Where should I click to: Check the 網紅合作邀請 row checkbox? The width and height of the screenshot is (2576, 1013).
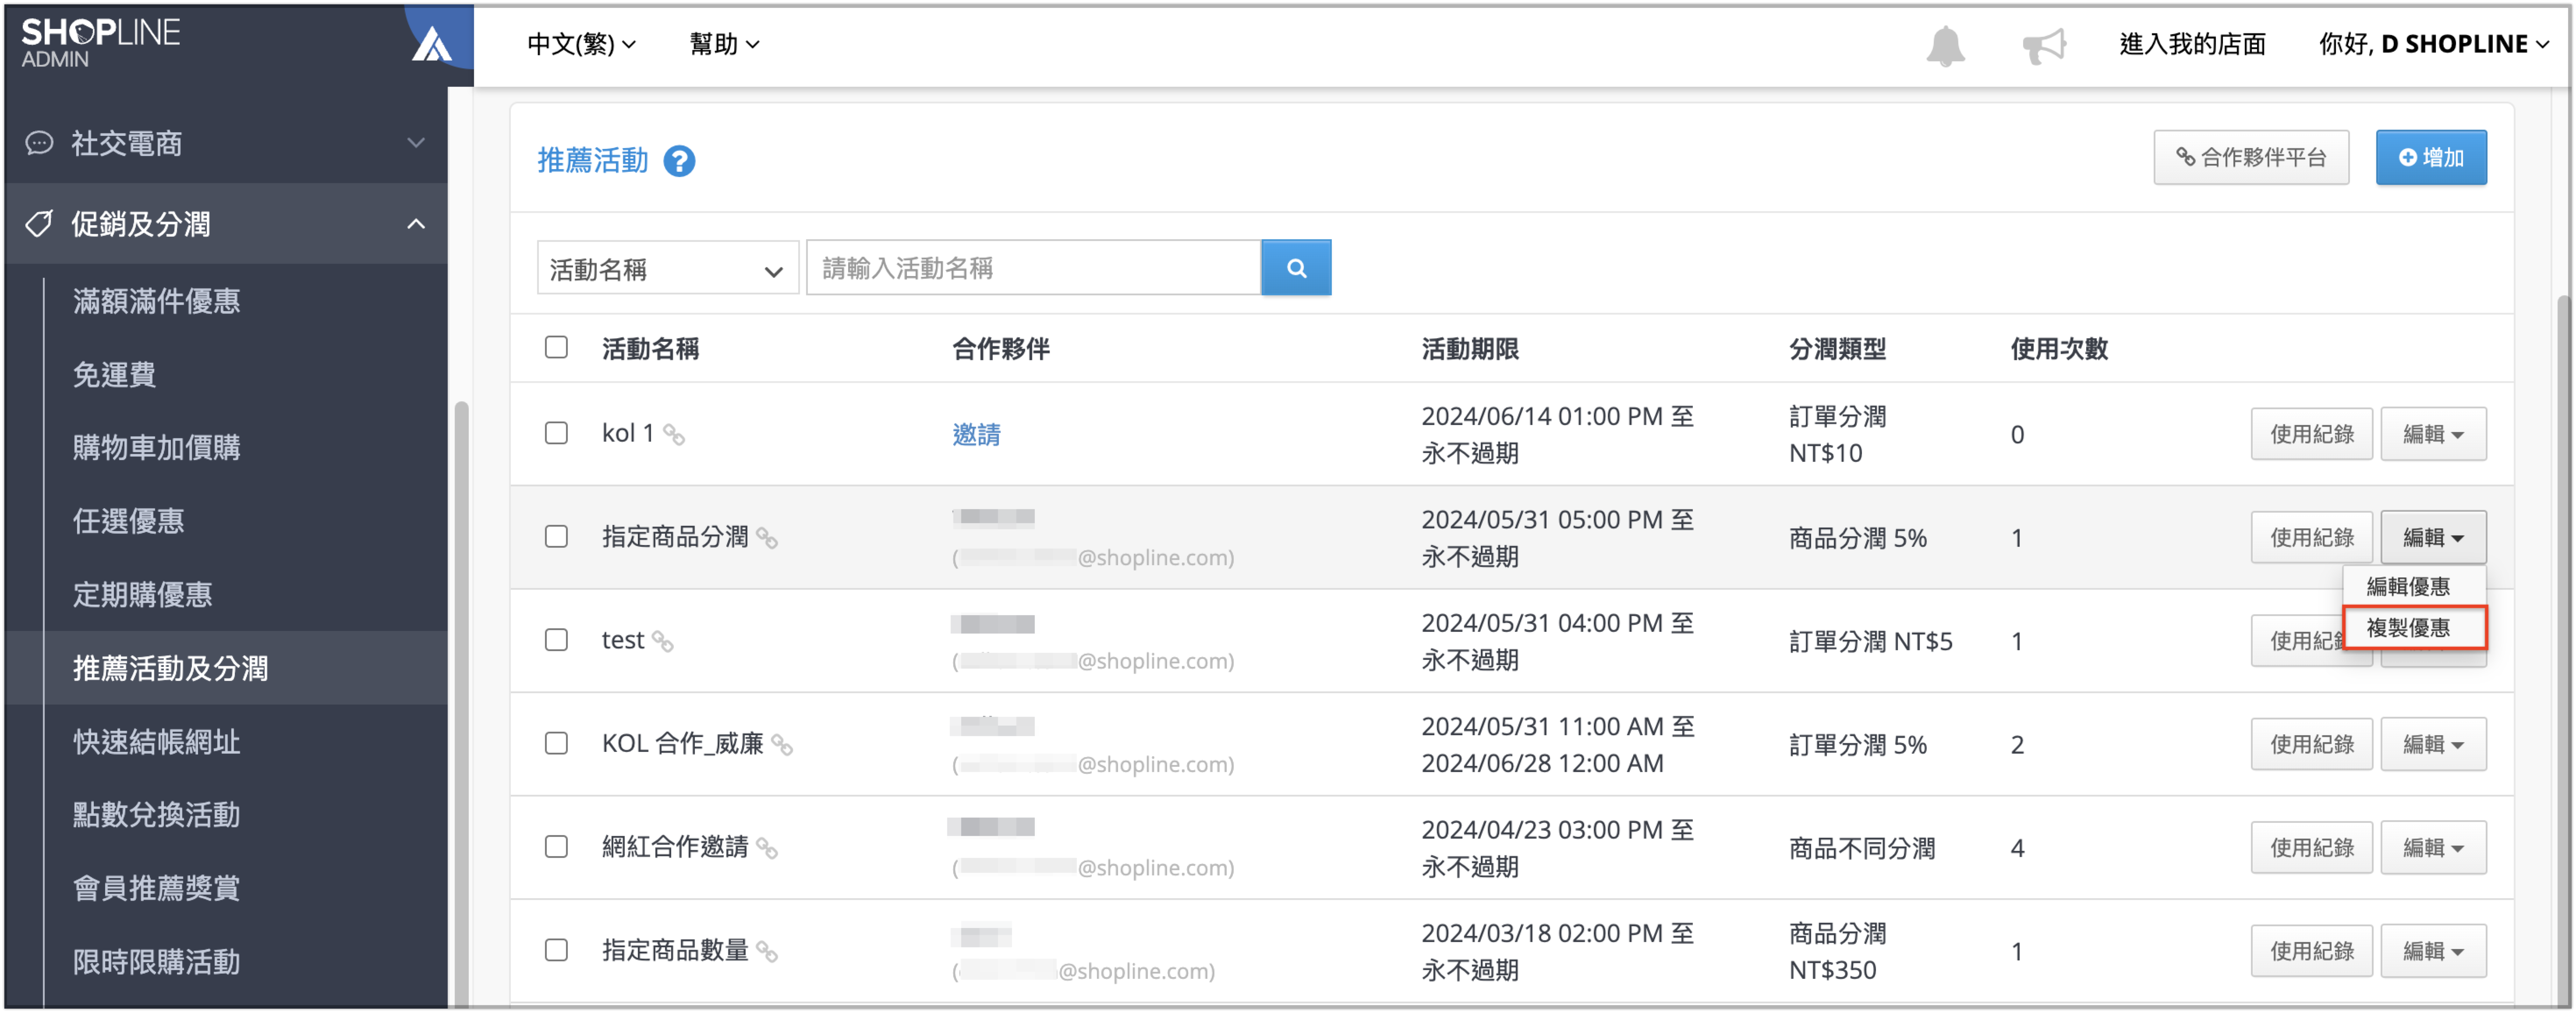tap(556, 847)
